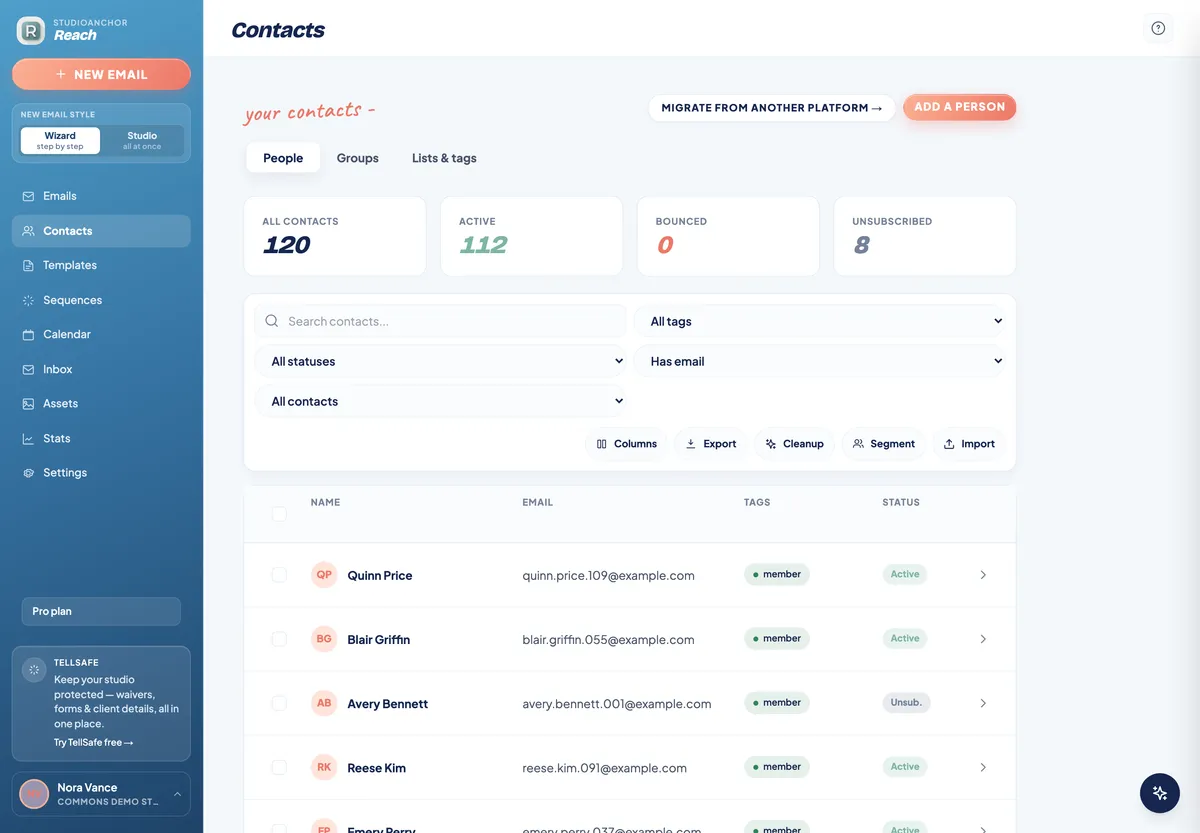Go to Stats in the sidebar

click(101, 438)
